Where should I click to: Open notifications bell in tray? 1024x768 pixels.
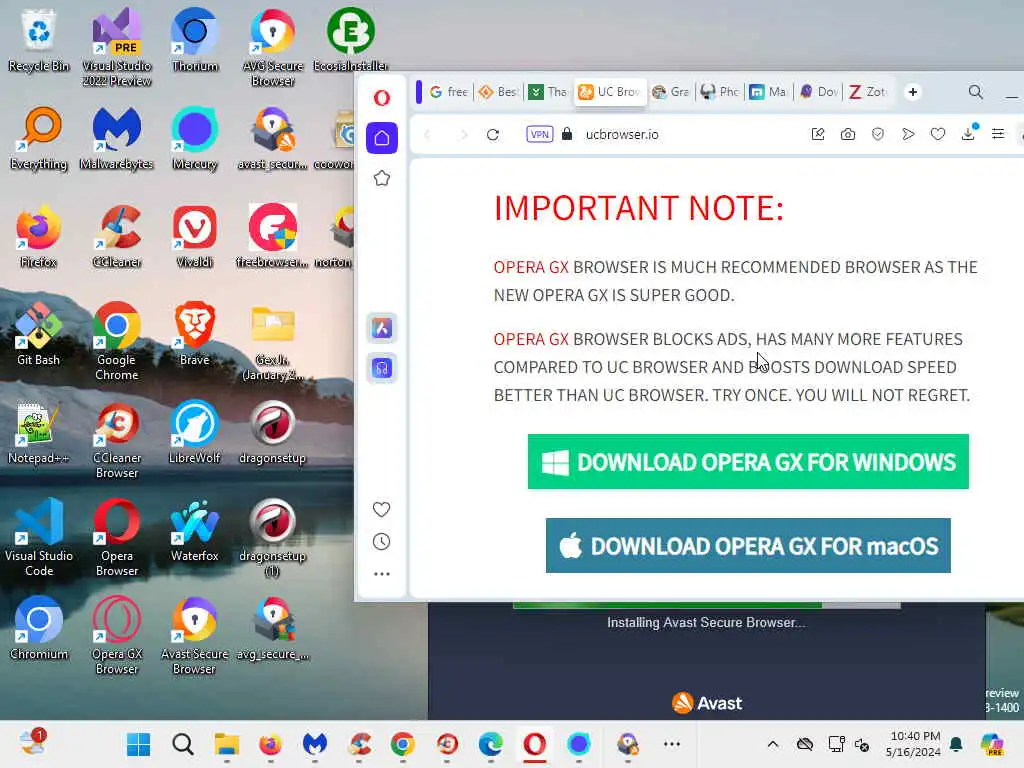point(956,744)
